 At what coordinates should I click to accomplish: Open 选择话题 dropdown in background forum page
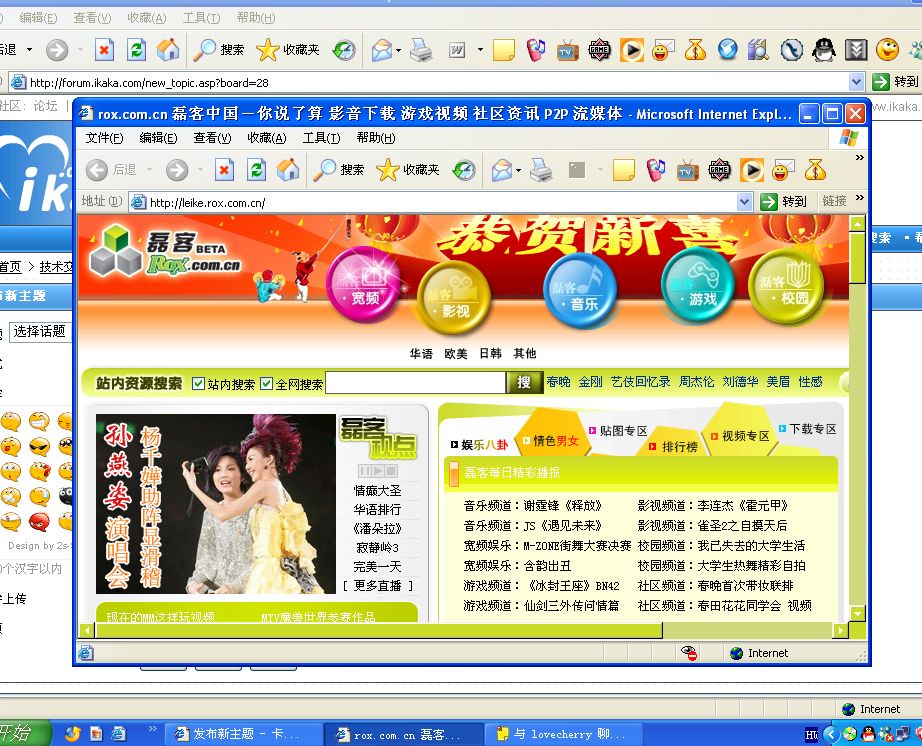(40, 332)
